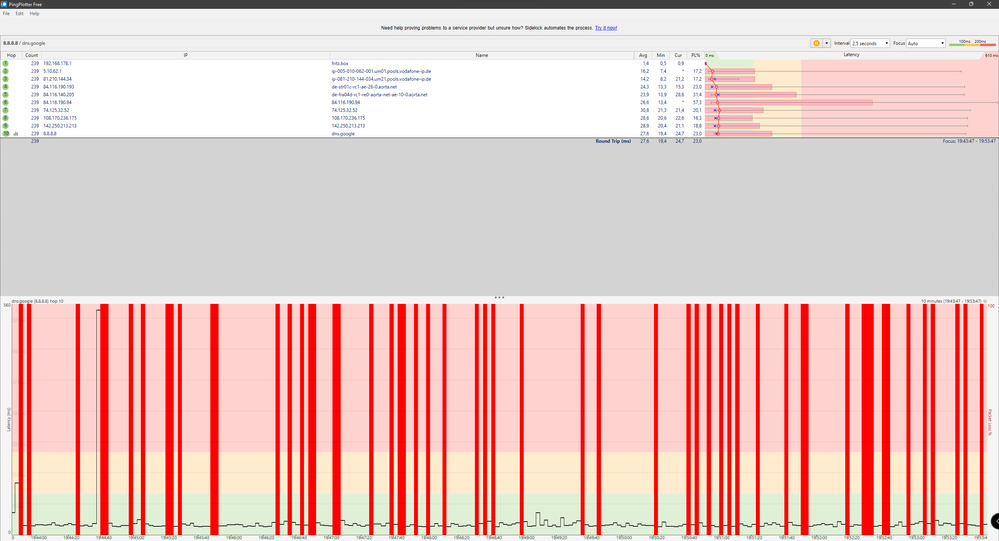Click the three-dot splitter handle above timeline
The height and width of the screenshot is (541, 999).
(x=499, y=297)
